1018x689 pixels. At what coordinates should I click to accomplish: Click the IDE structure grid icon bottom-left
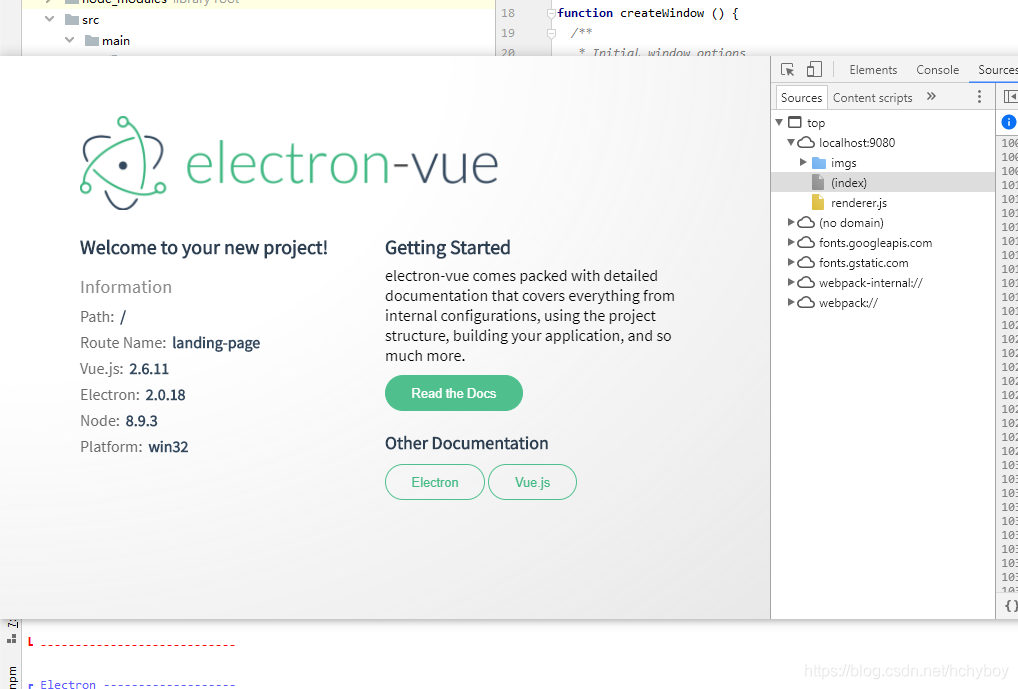point(12,639)
